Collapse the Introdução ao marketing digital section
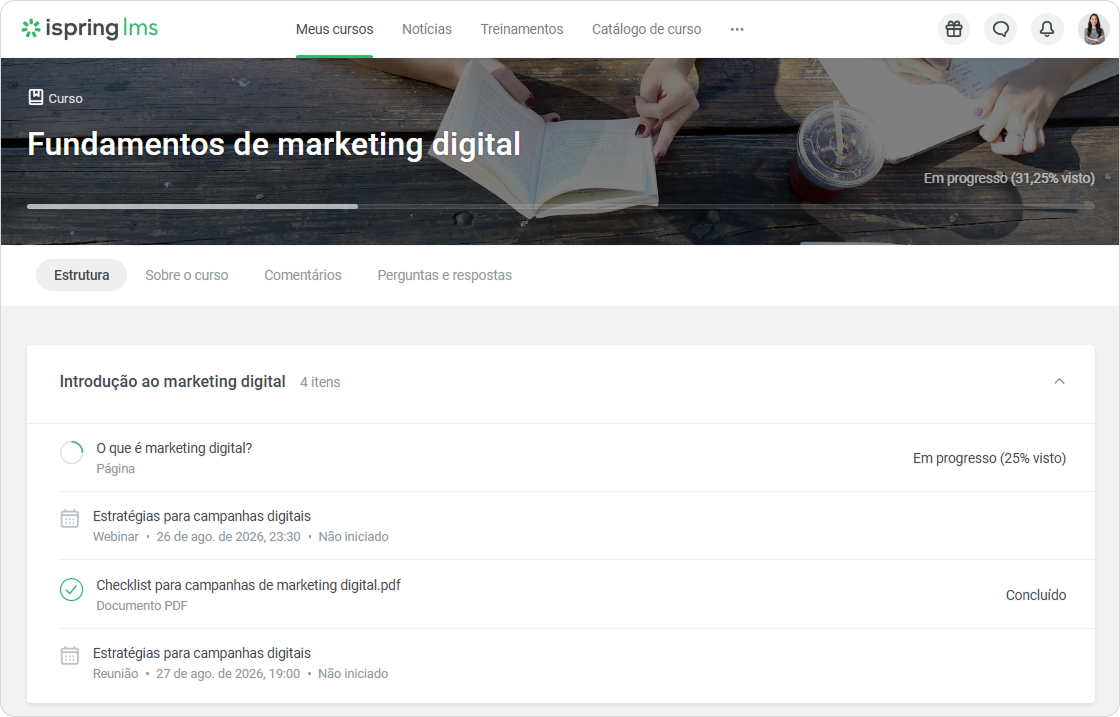 1059,381
